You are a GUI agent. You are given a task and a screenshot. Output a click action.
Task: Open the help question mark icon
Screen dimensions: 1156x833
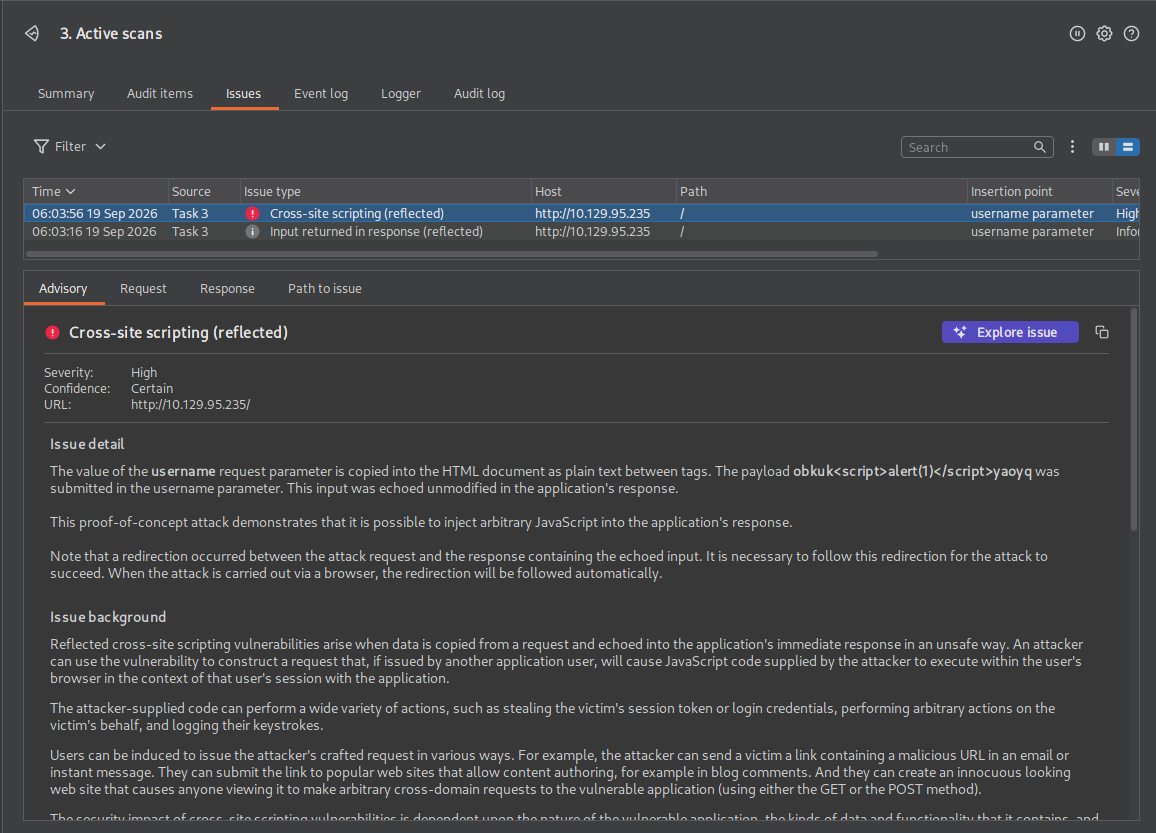(1131, 33)
